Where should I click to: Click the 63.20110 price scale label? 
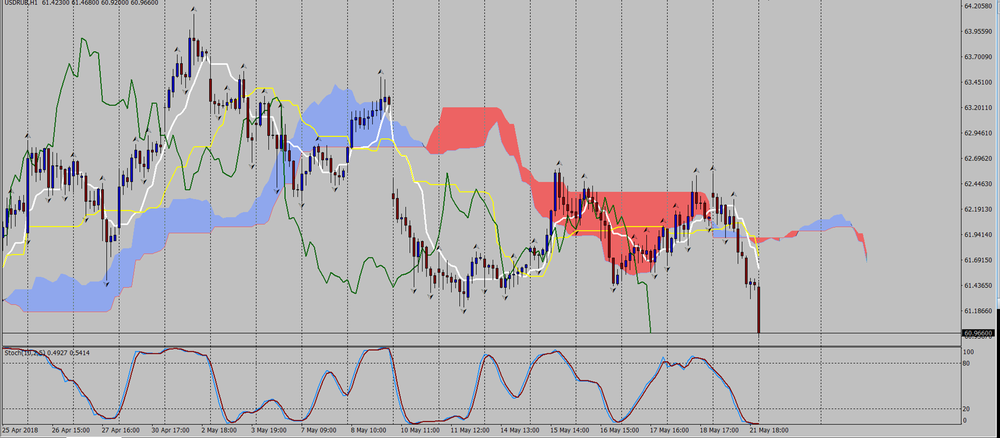tap(976, 108)
